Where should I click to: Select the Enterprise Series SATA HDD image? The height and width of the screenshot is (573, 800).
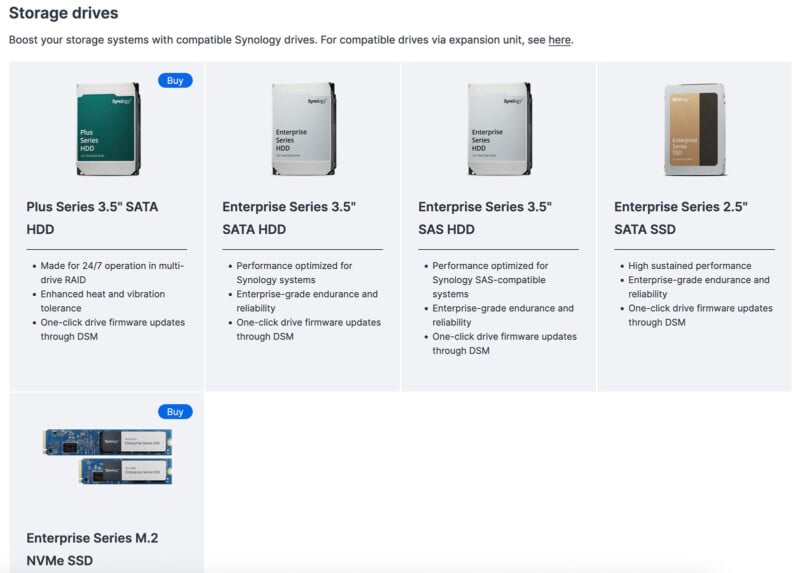click(x=304, y=129)
